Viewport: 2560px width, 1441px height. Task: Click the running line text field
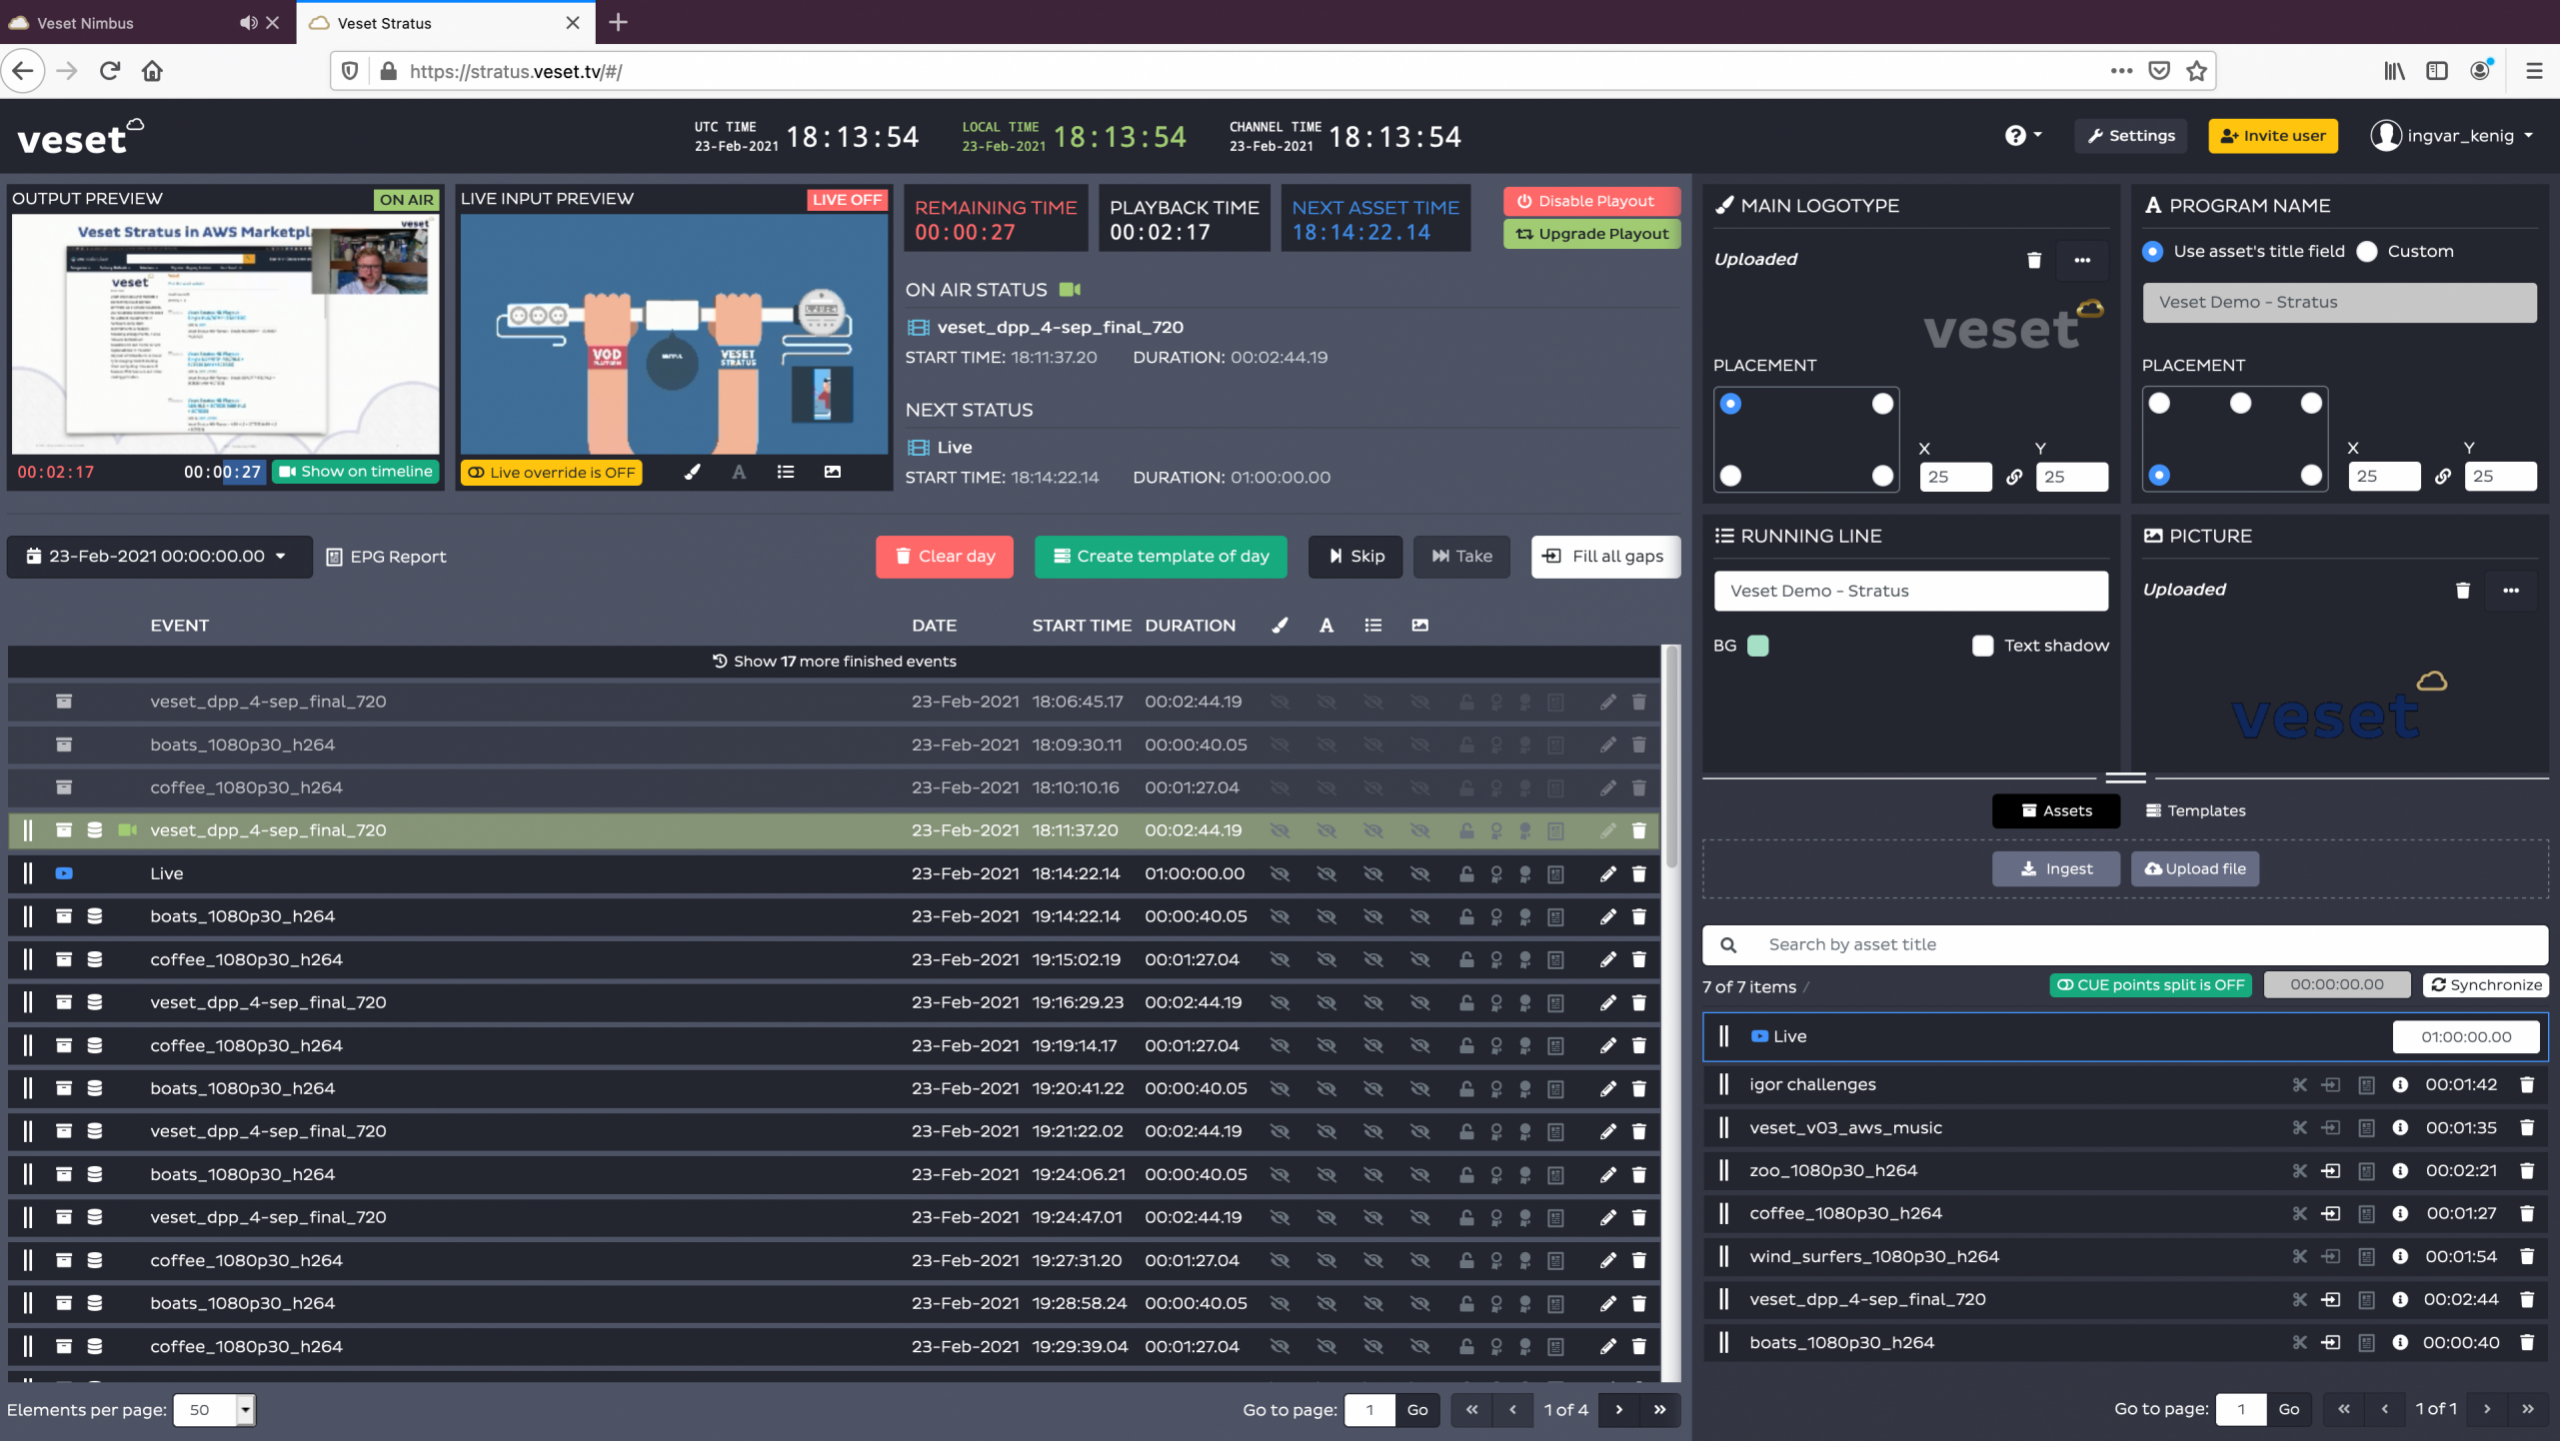pyautogui.click(x=1911, y=591)
